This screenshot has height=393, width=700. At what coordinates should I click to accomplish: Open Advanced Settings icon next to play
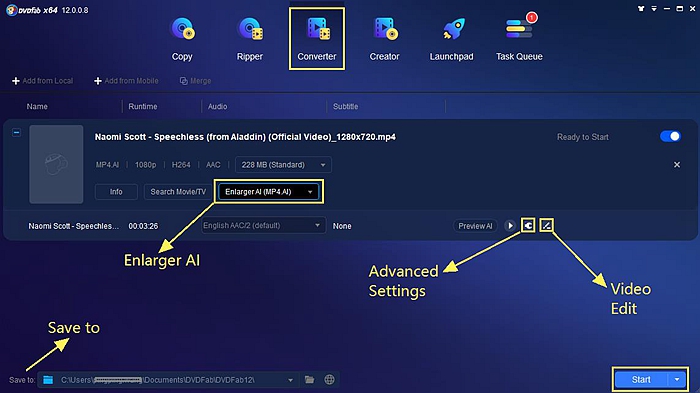pos(528,226)
